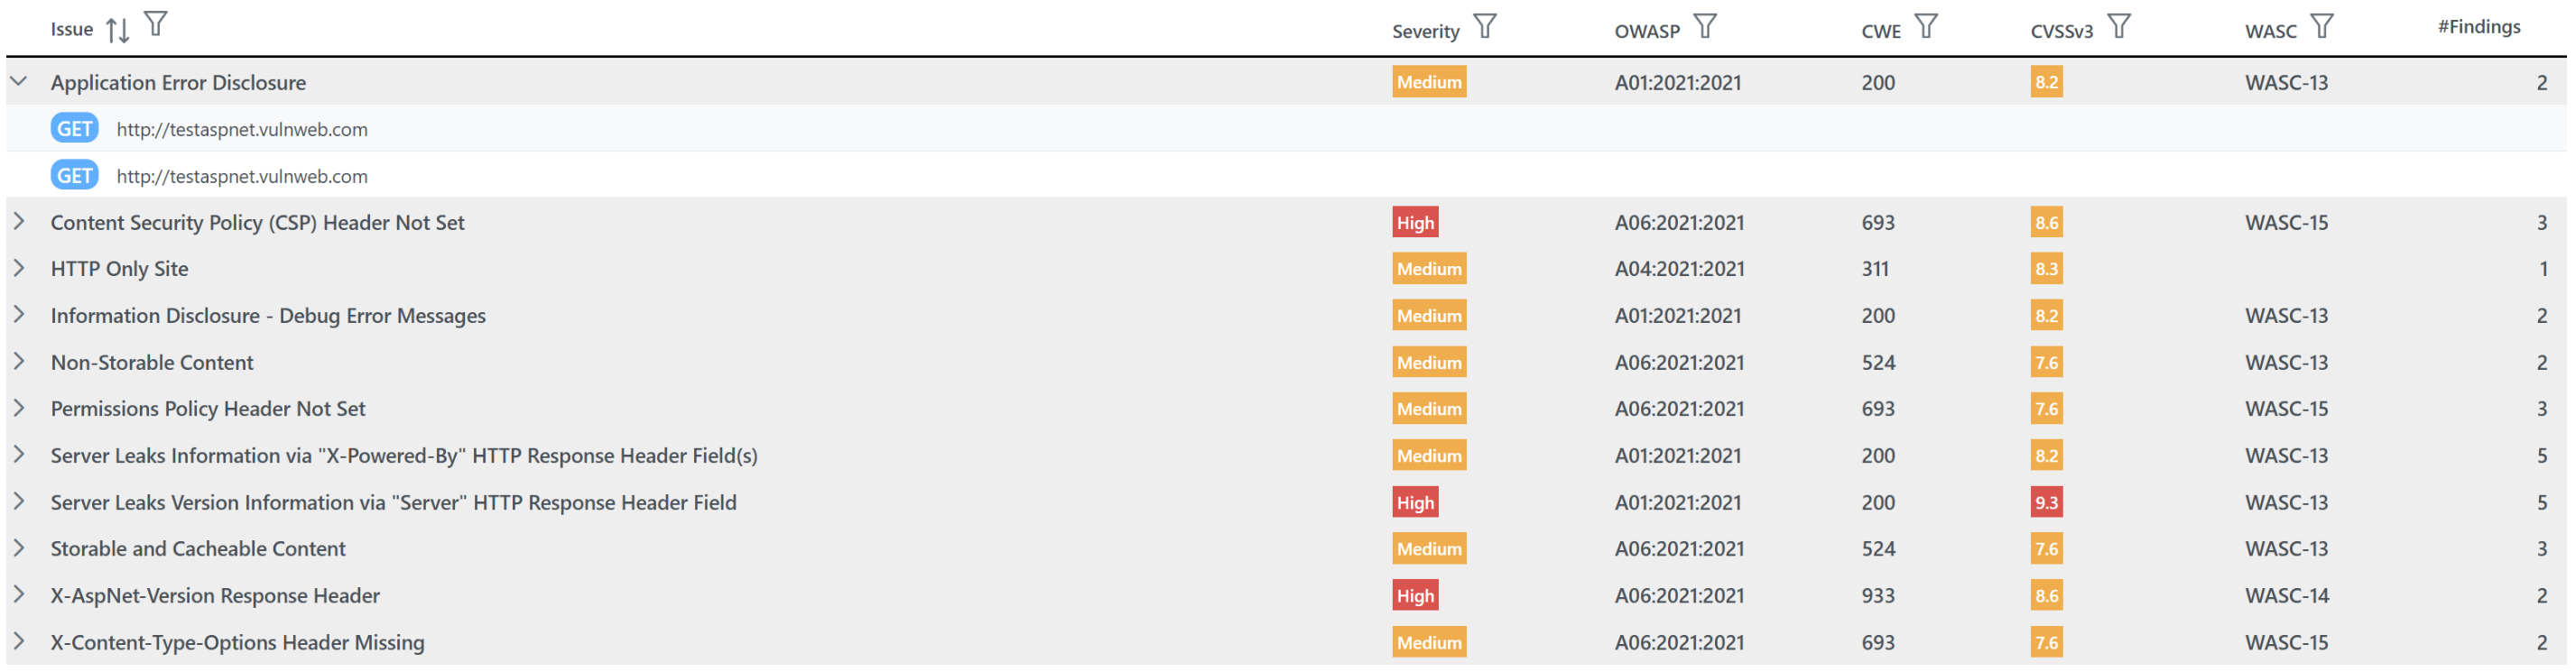Open the Issue column filter icon

coord(156,24)
